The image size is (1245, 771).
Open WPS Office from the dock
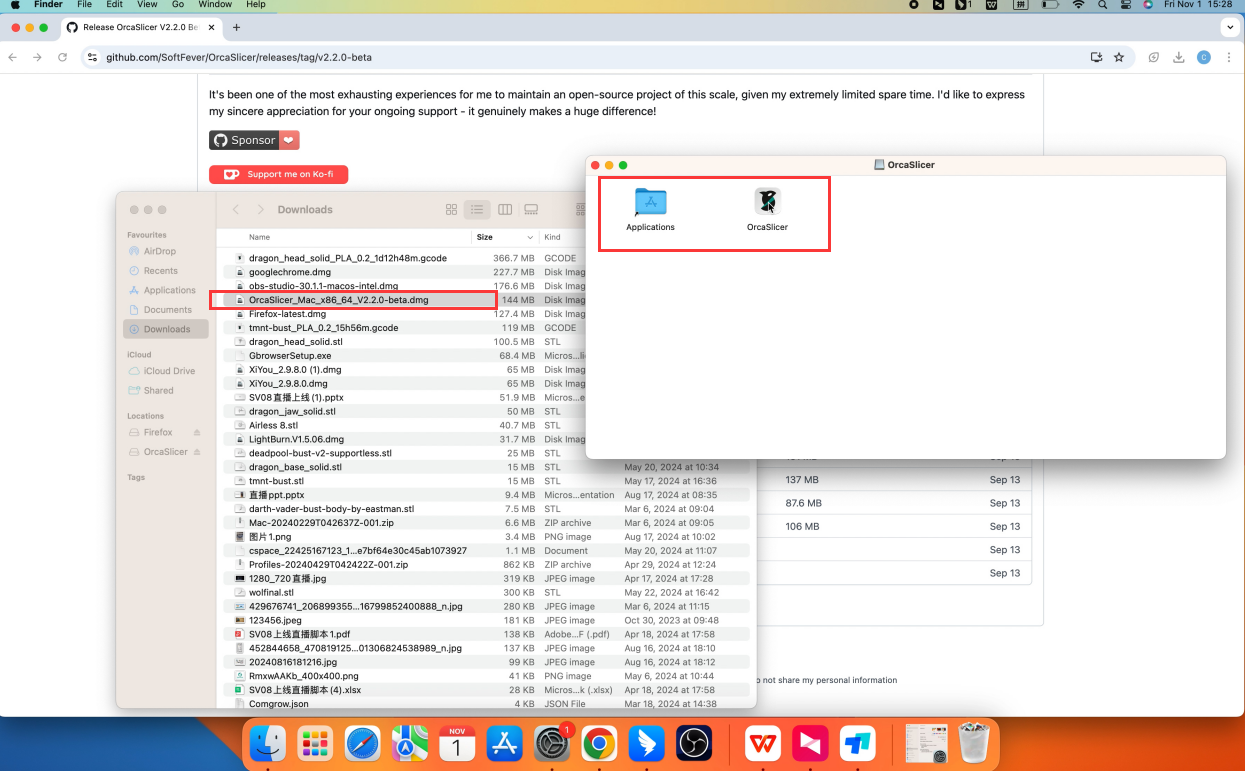(x=764, y=743)
